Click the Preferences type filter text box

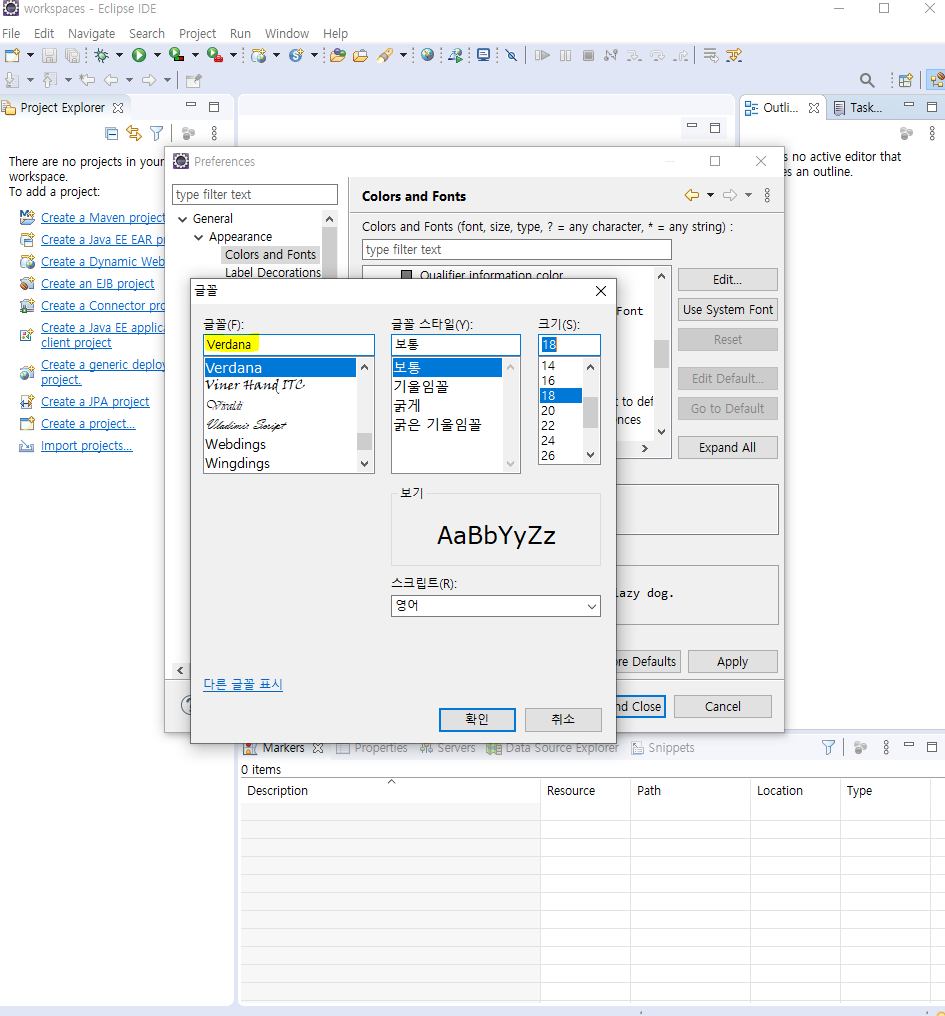click(255, 194)
